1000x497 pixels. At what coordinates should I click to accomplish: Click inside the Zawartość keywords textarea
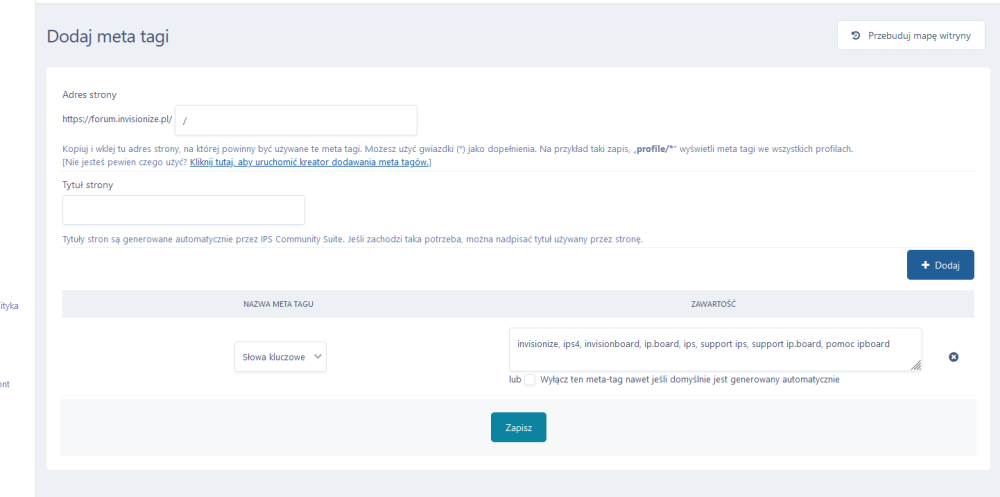pyautogui.click(x=714, y=349)
